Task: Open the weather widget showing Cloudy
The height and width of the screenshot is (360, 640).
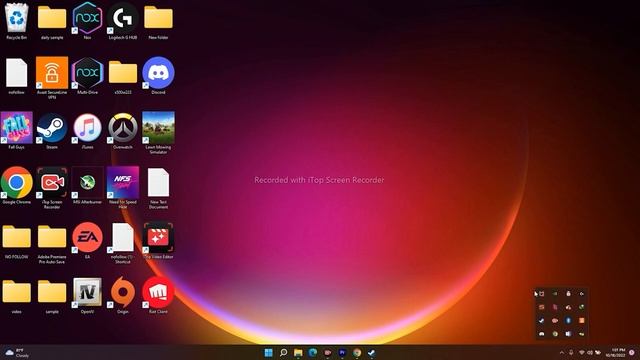Action: [17, 353]
